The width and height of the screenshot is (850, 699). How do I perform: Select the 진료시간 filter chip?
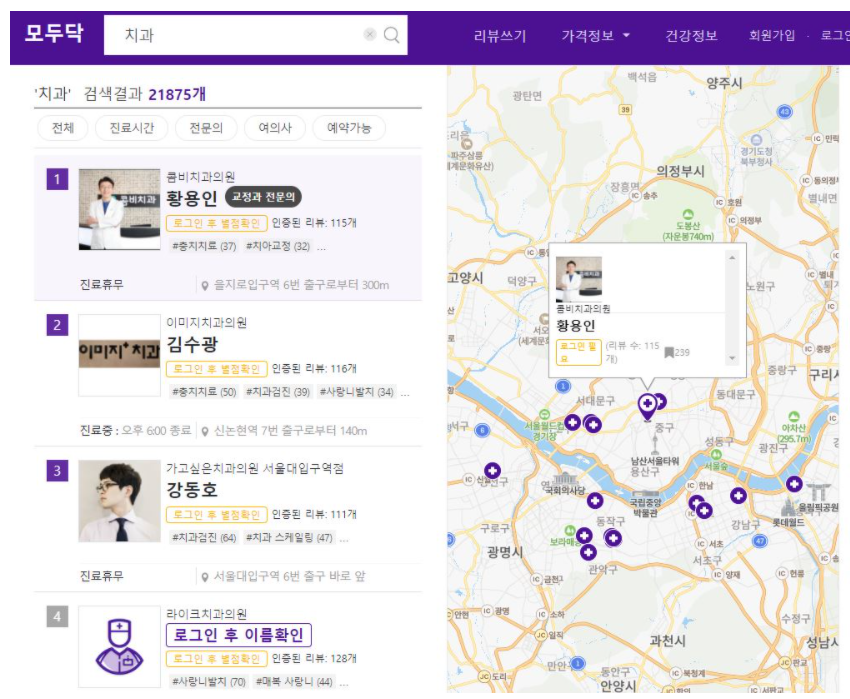click(x=132, y=128)
